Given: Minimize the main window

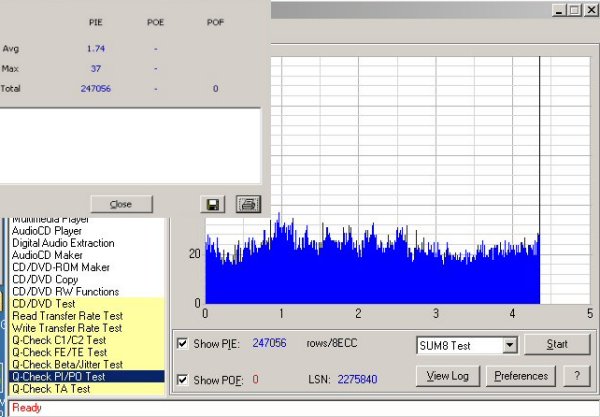Looking at the screenshot, I should click(x=559, y=10).
